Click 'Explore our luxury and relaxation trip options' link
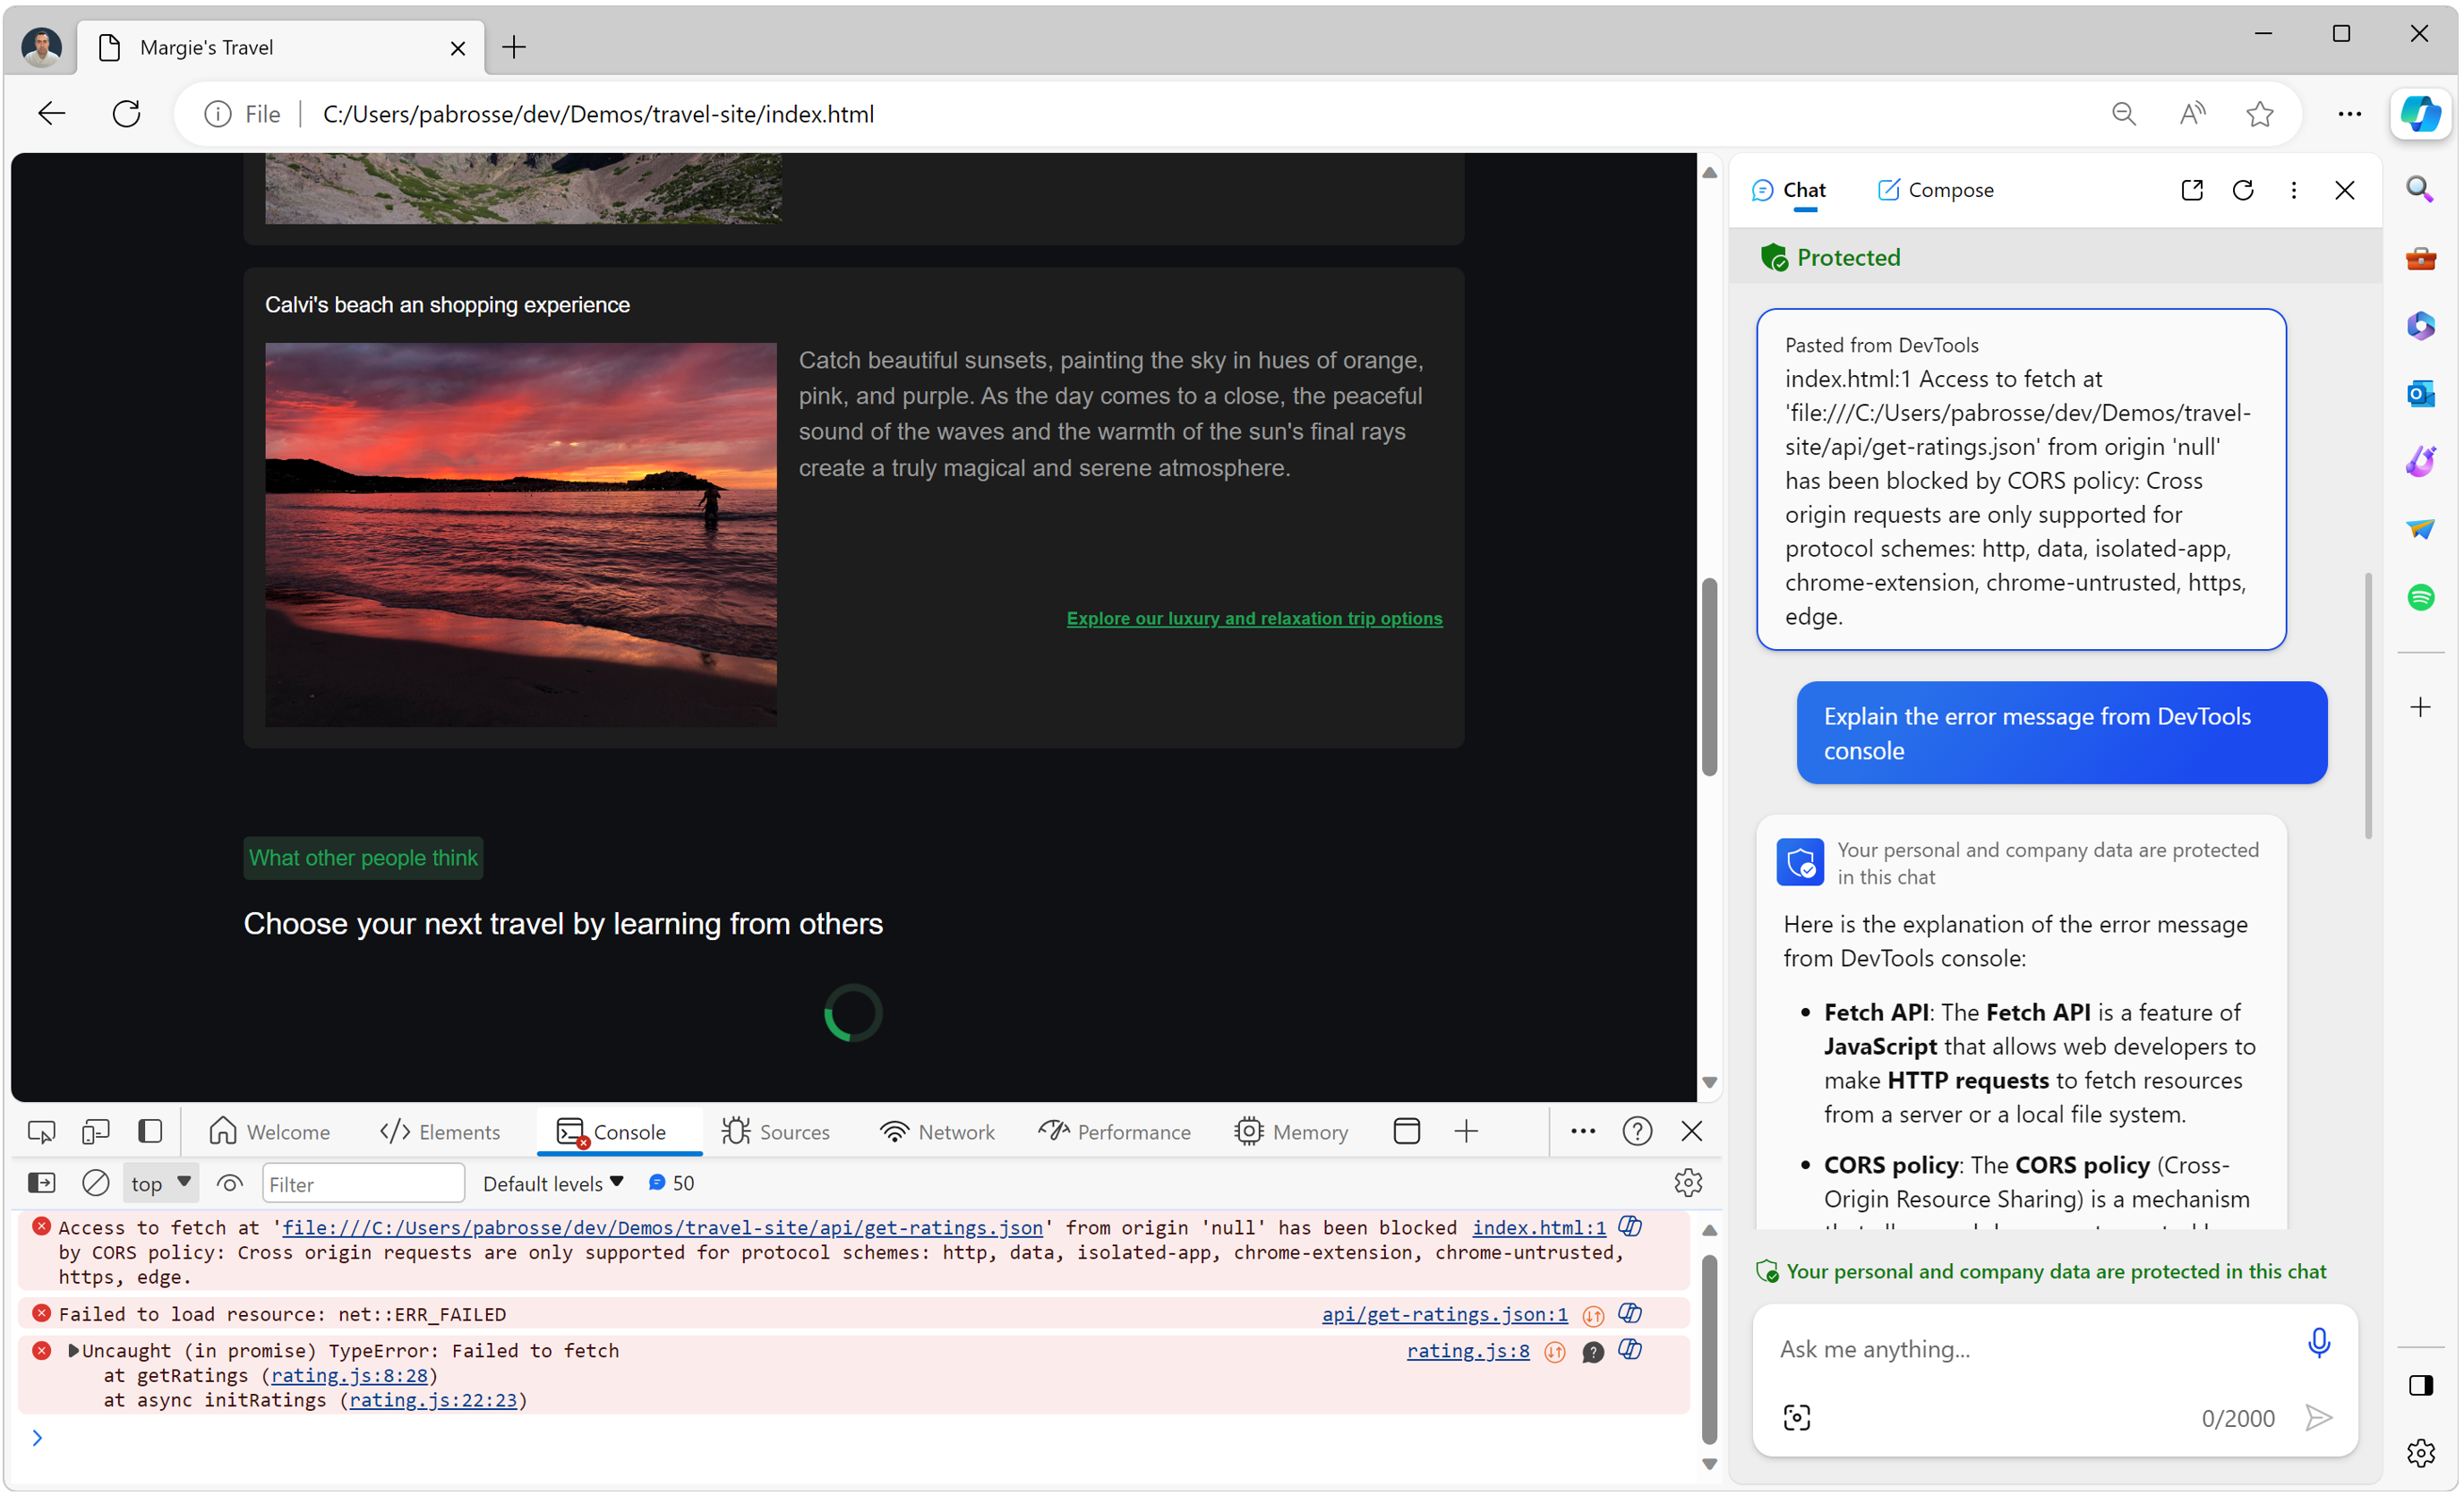This screenshot has height=1495, width=2464. point(1257,618)
